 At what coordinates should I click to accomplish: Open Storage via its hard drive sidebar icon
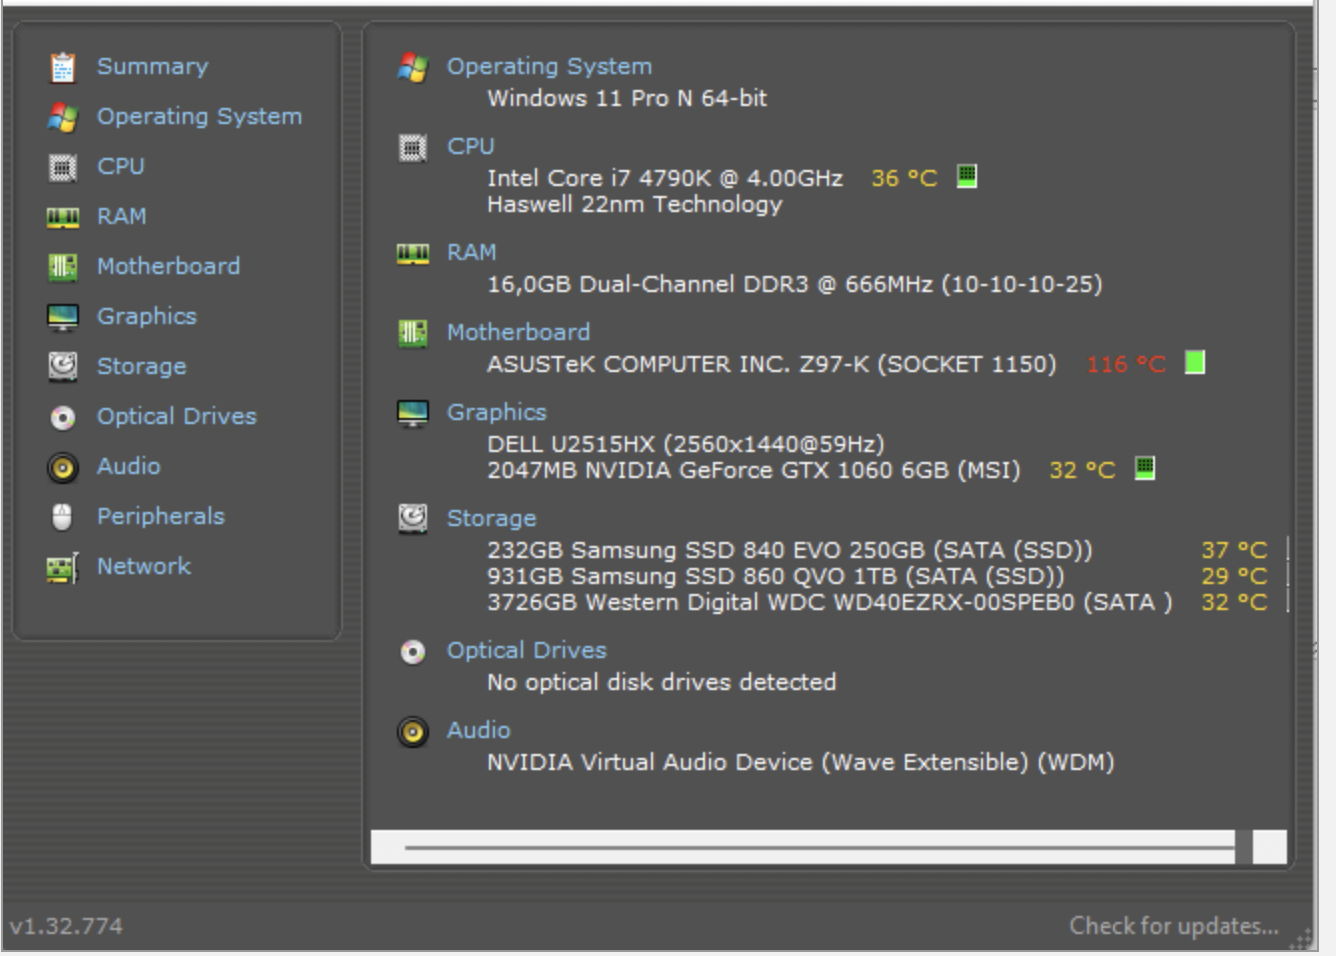62,367
